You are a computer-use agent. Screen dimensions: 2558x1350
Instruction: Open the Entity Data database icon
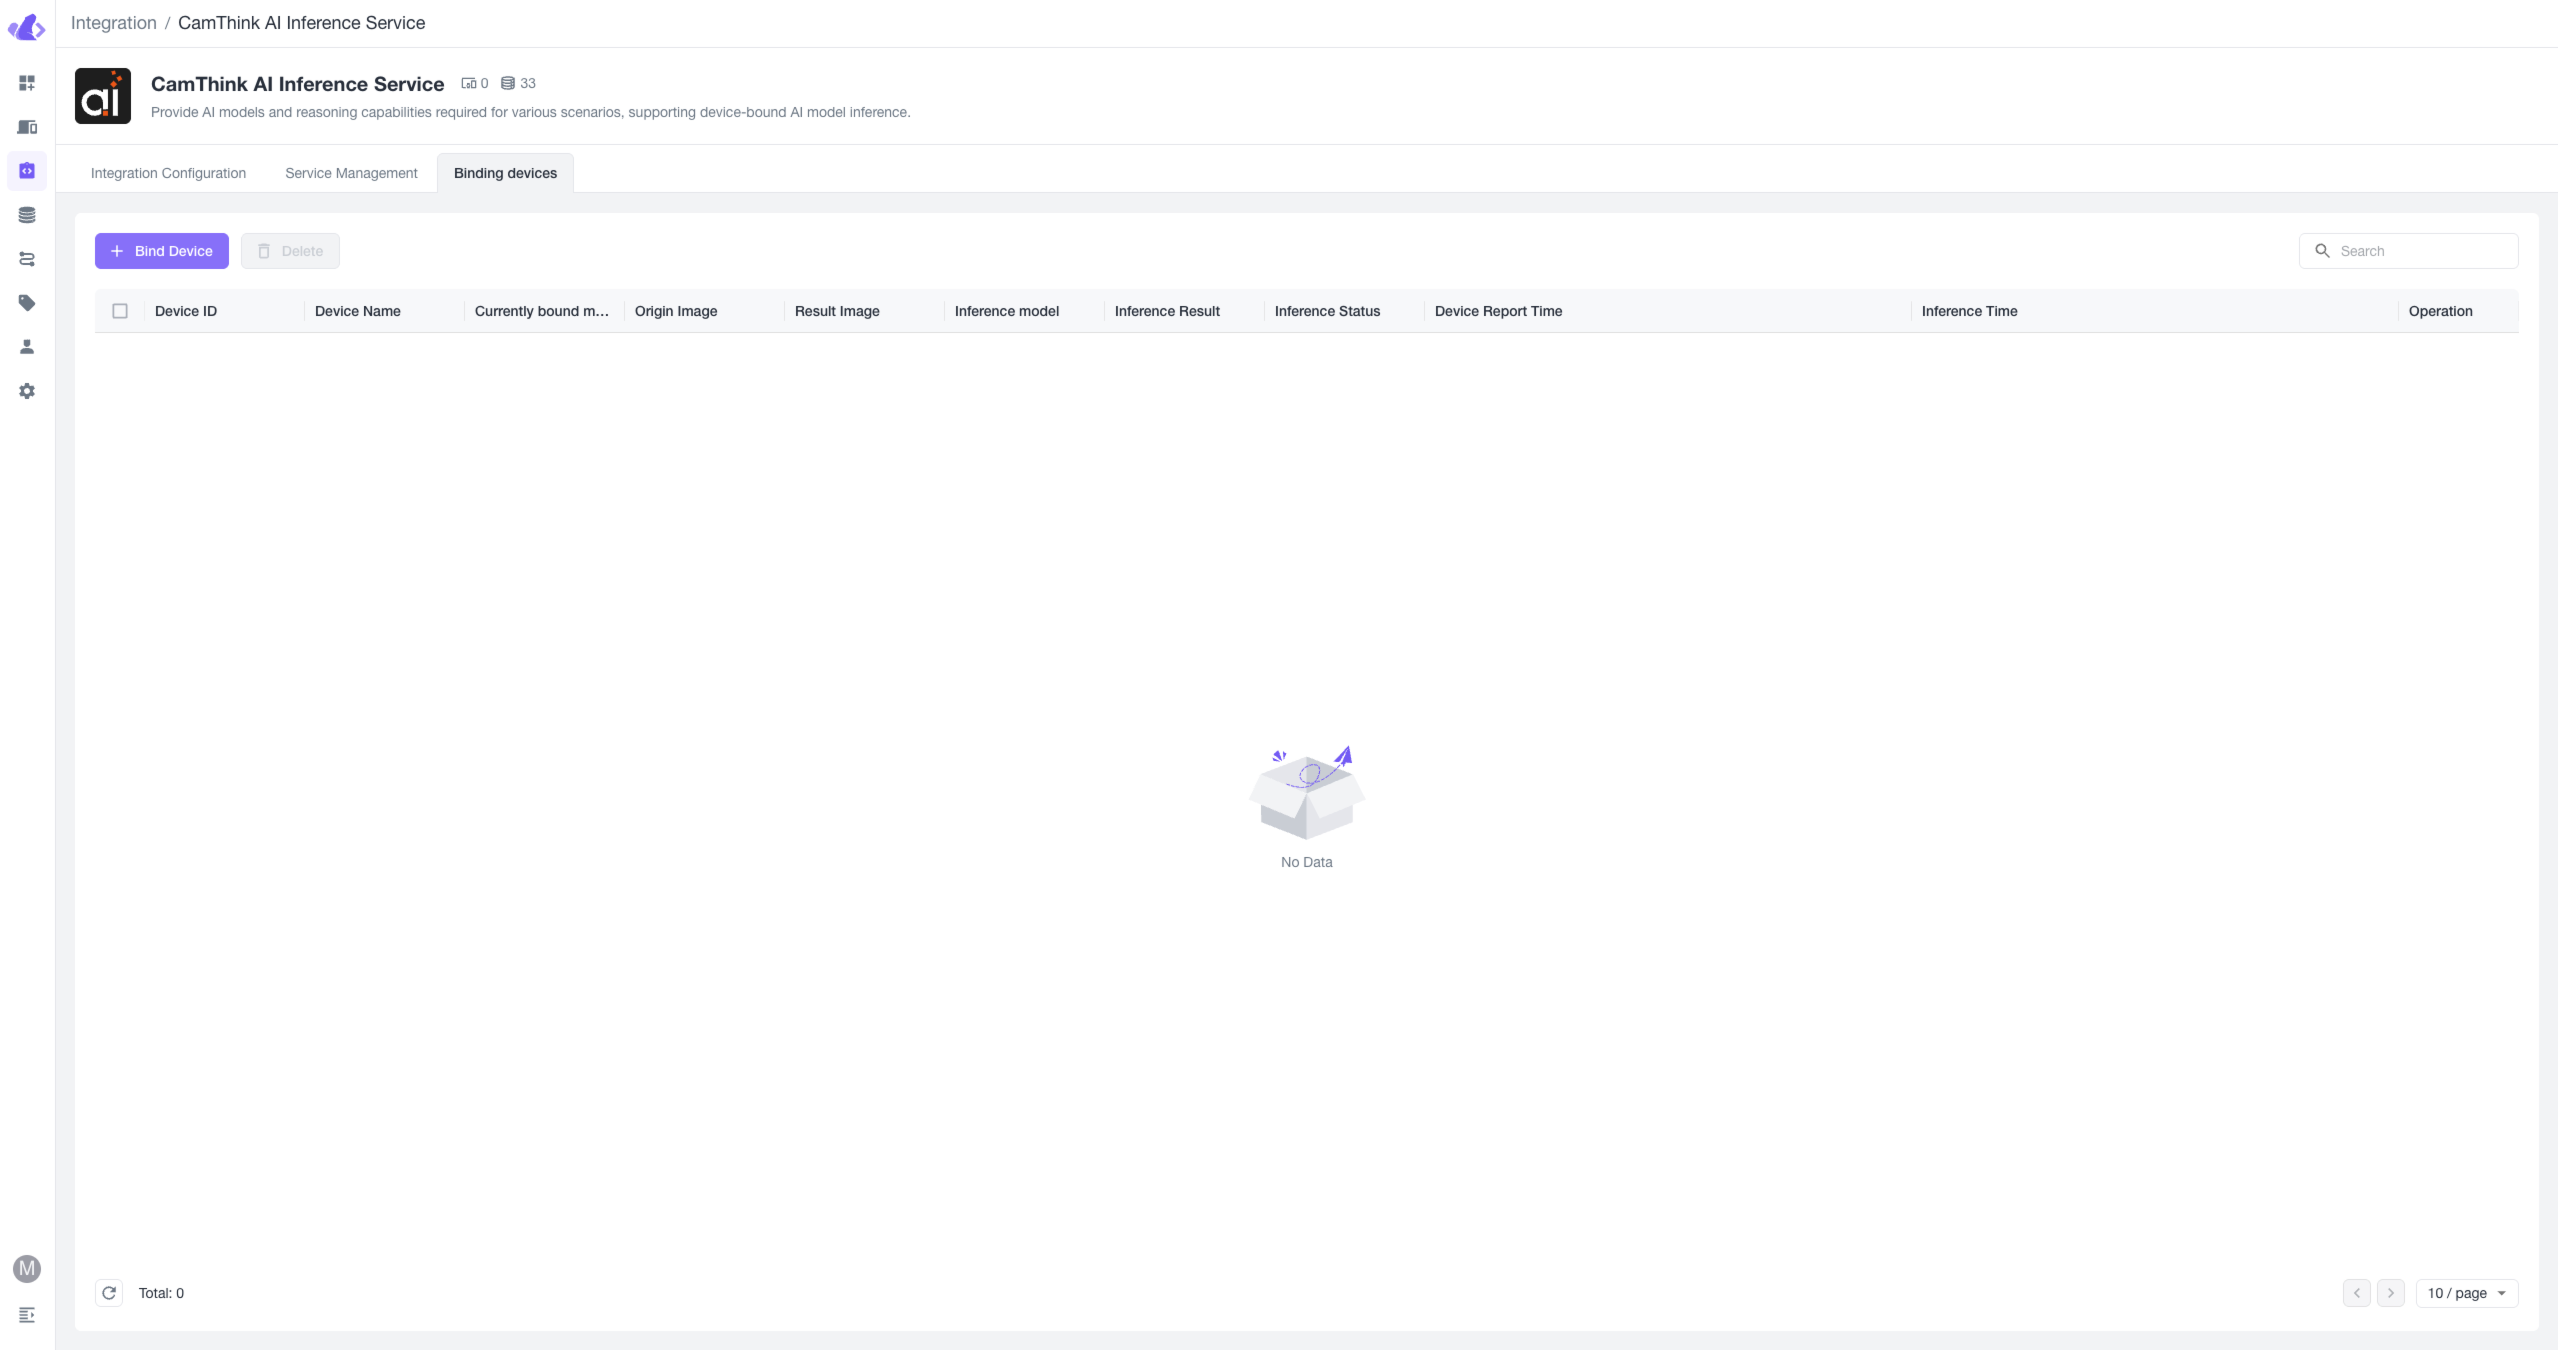(27, 213)
